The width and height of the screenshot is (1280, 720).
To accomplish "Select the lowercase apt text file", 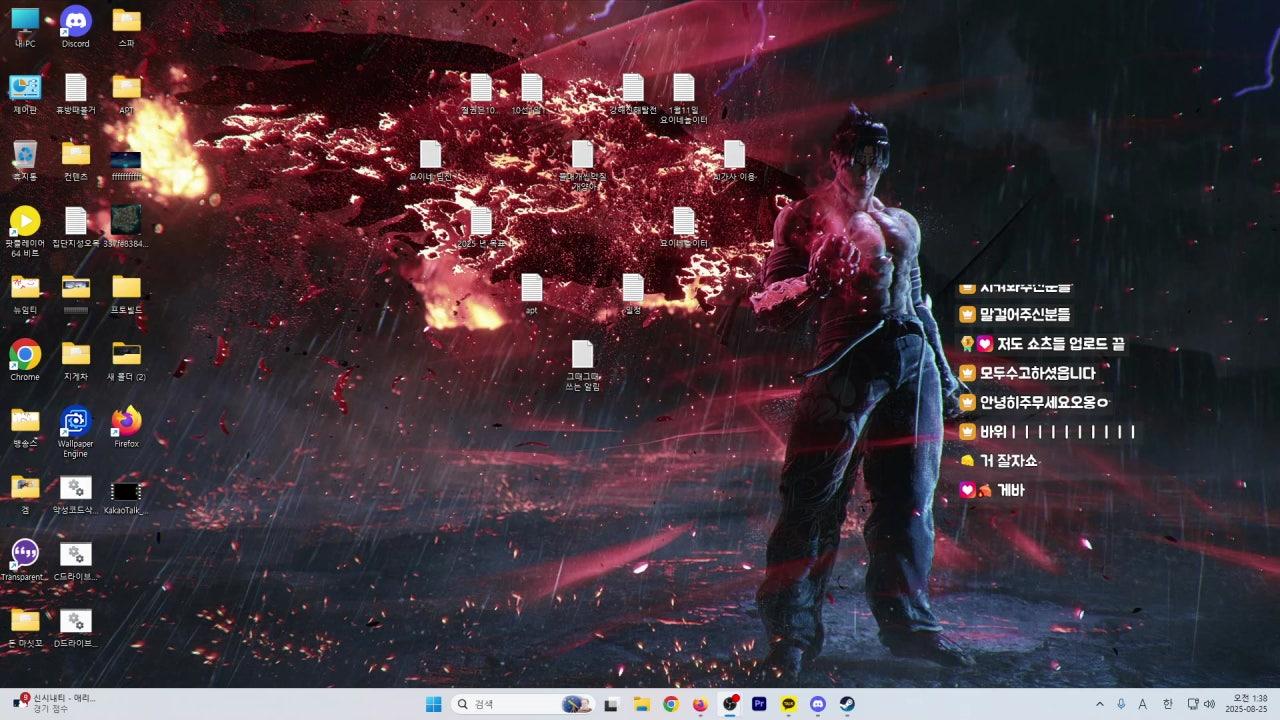I will pos(531,294).
